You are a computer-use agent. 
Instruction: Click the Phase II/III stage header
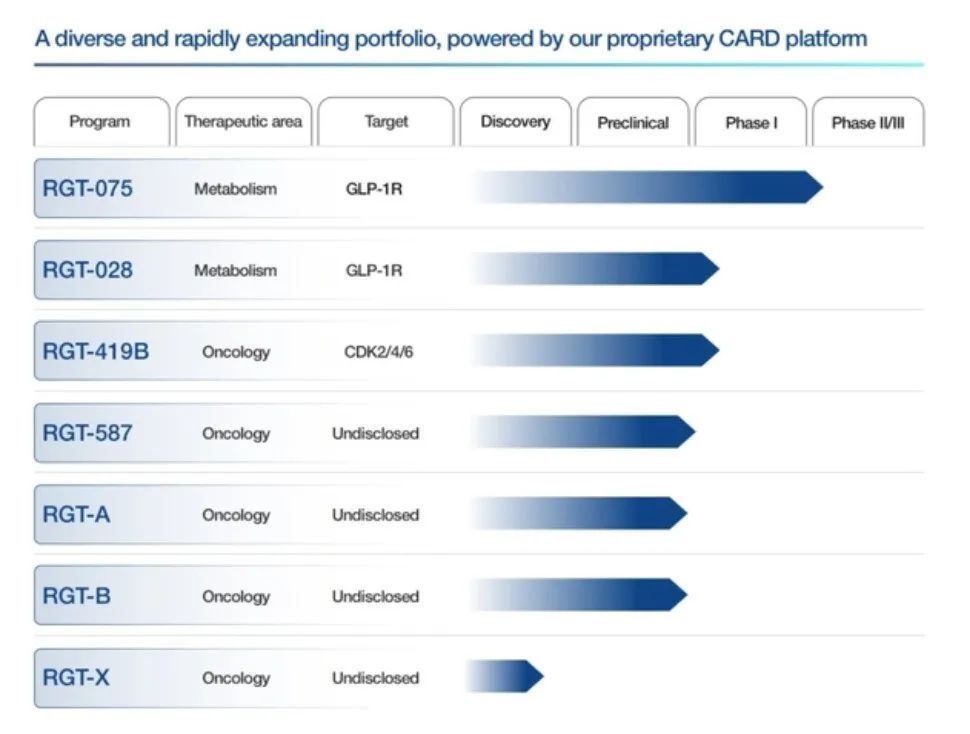[x=868, y=122]
